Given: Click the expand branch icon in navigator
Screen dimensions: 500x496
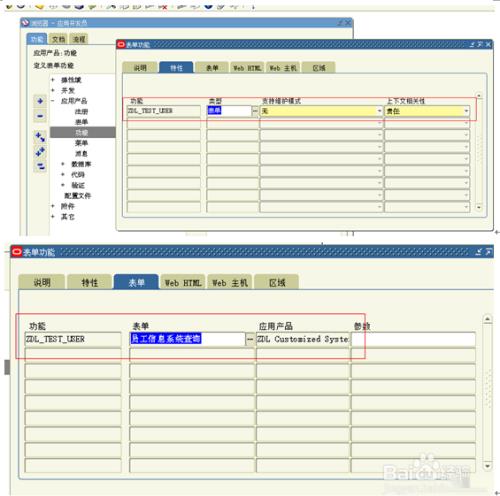Looking at the screenshot, I should coord(40,137).
